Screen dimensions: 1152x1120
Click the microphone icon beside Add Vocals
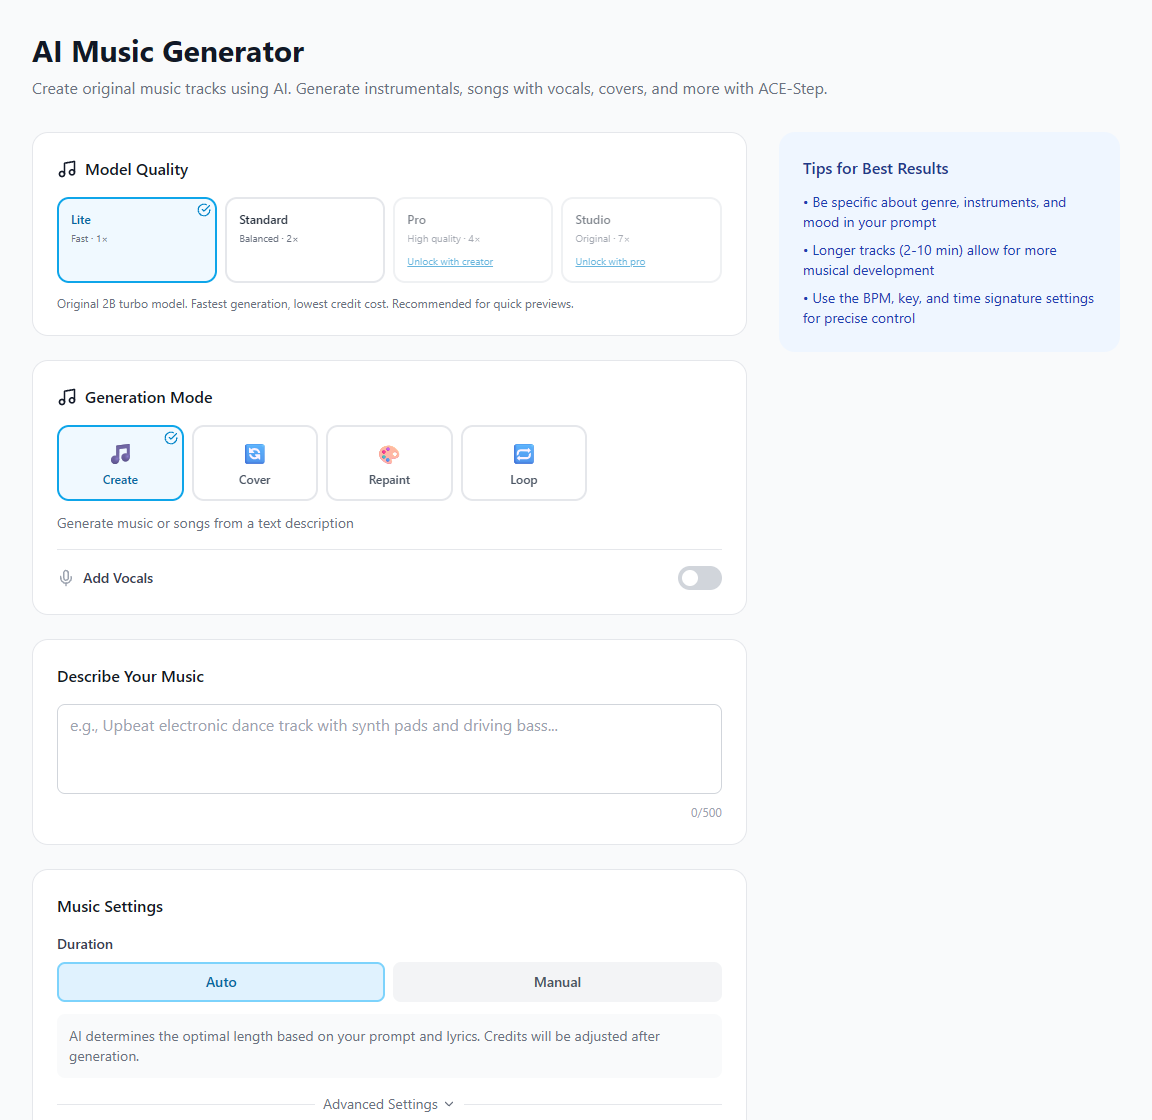[66, 578]
